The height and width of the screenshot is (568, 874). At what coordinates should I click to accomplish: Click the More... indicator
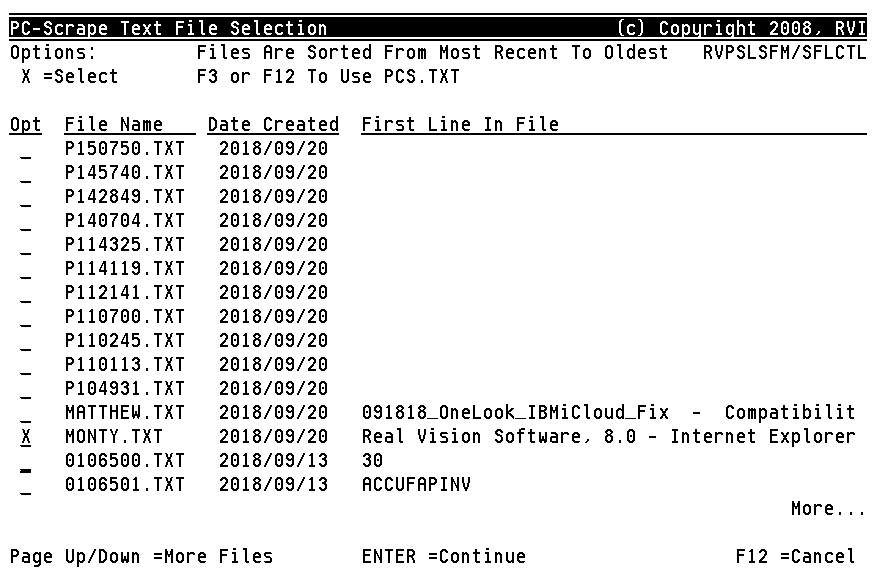[828, 508]
